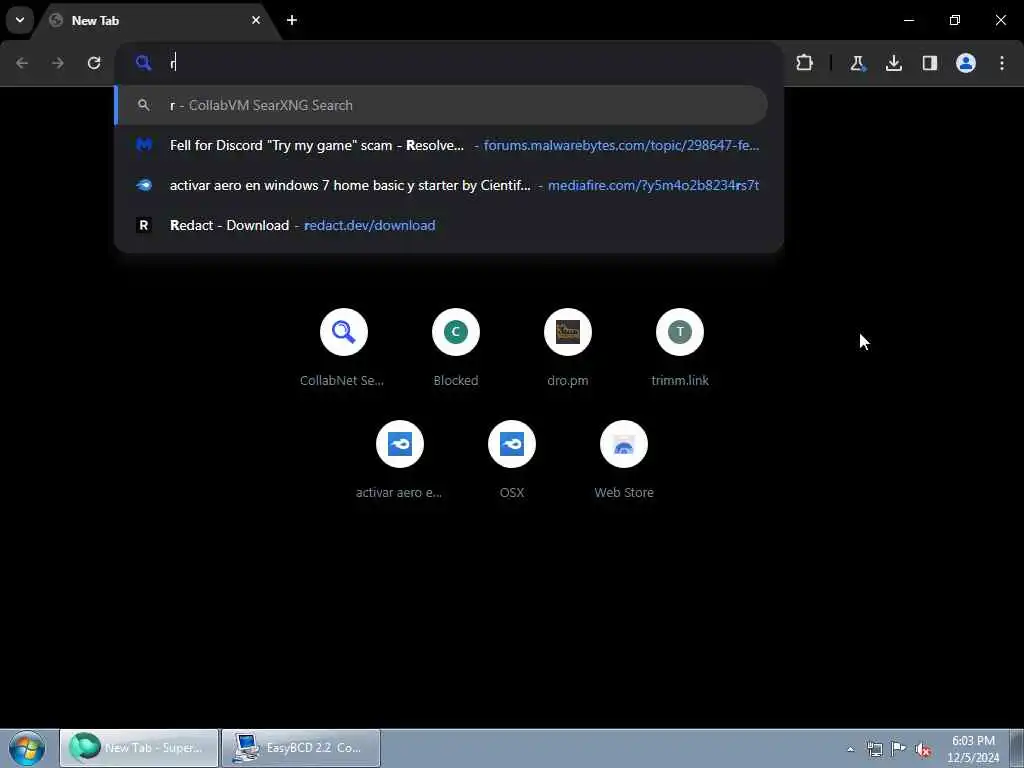
Task: Open the activar aero shortcut tile
Action: pyautogui.click(x=400, y=460)
